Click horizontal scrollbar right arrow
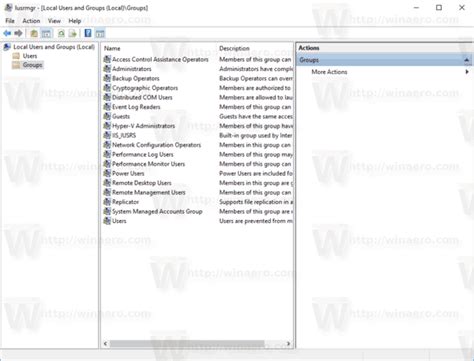The image size is (474, 361). tap(289, 344)
